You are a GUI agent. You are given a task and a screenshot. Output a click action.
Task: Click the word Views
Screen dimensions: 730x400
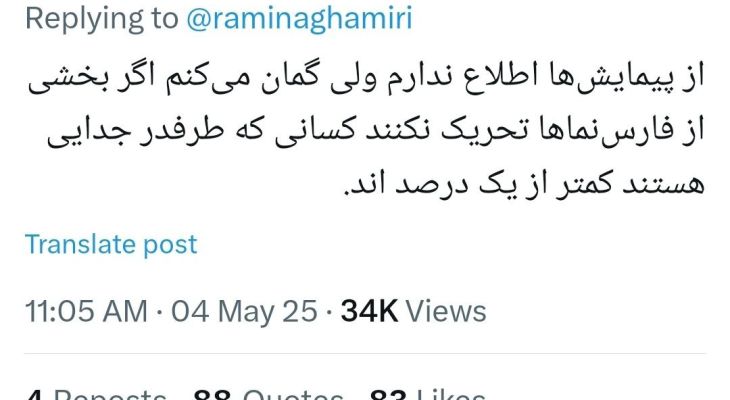coord(446,311)
